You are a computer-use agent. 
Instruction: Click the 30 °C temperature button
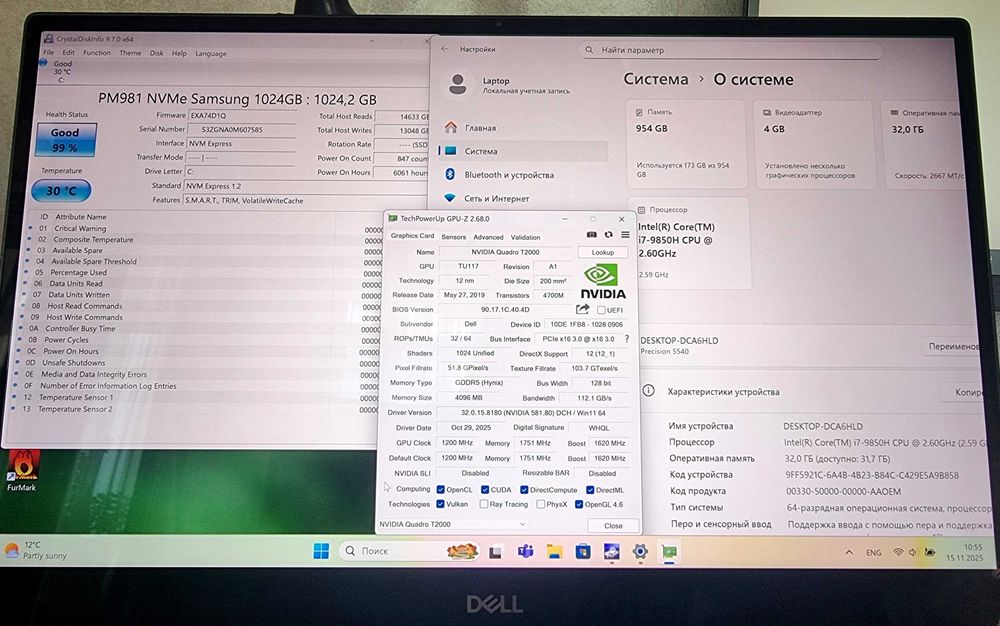(61, 191)
